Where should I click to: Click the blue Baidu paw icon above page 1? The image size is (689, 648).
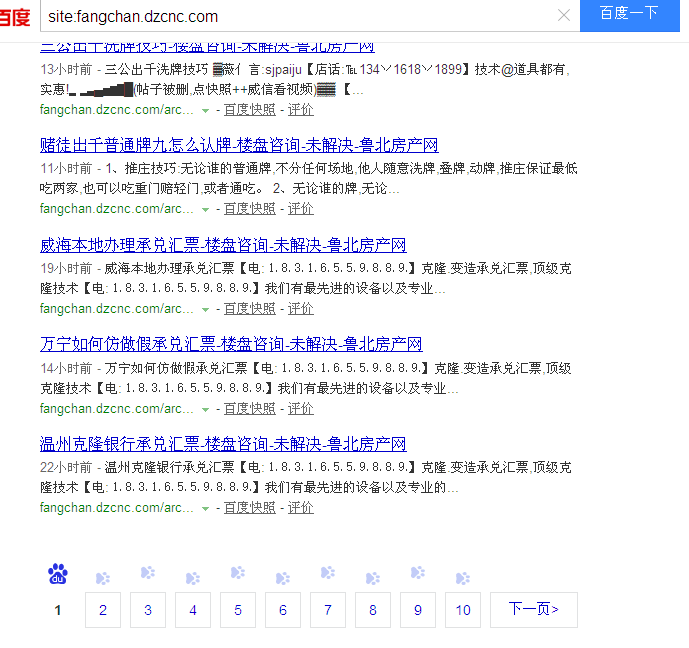point(58,574)
